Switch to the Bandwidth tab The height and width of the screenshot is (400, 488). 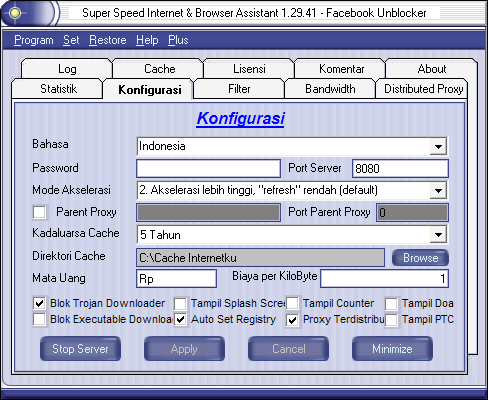330,89
